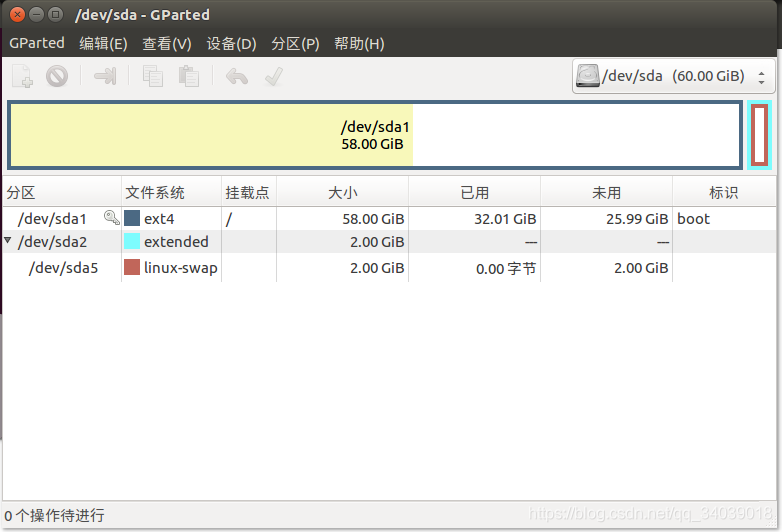The image size is (782, 532).
Task: Click the hard disk icon in device selector
Action: click(x=588, y=76)
